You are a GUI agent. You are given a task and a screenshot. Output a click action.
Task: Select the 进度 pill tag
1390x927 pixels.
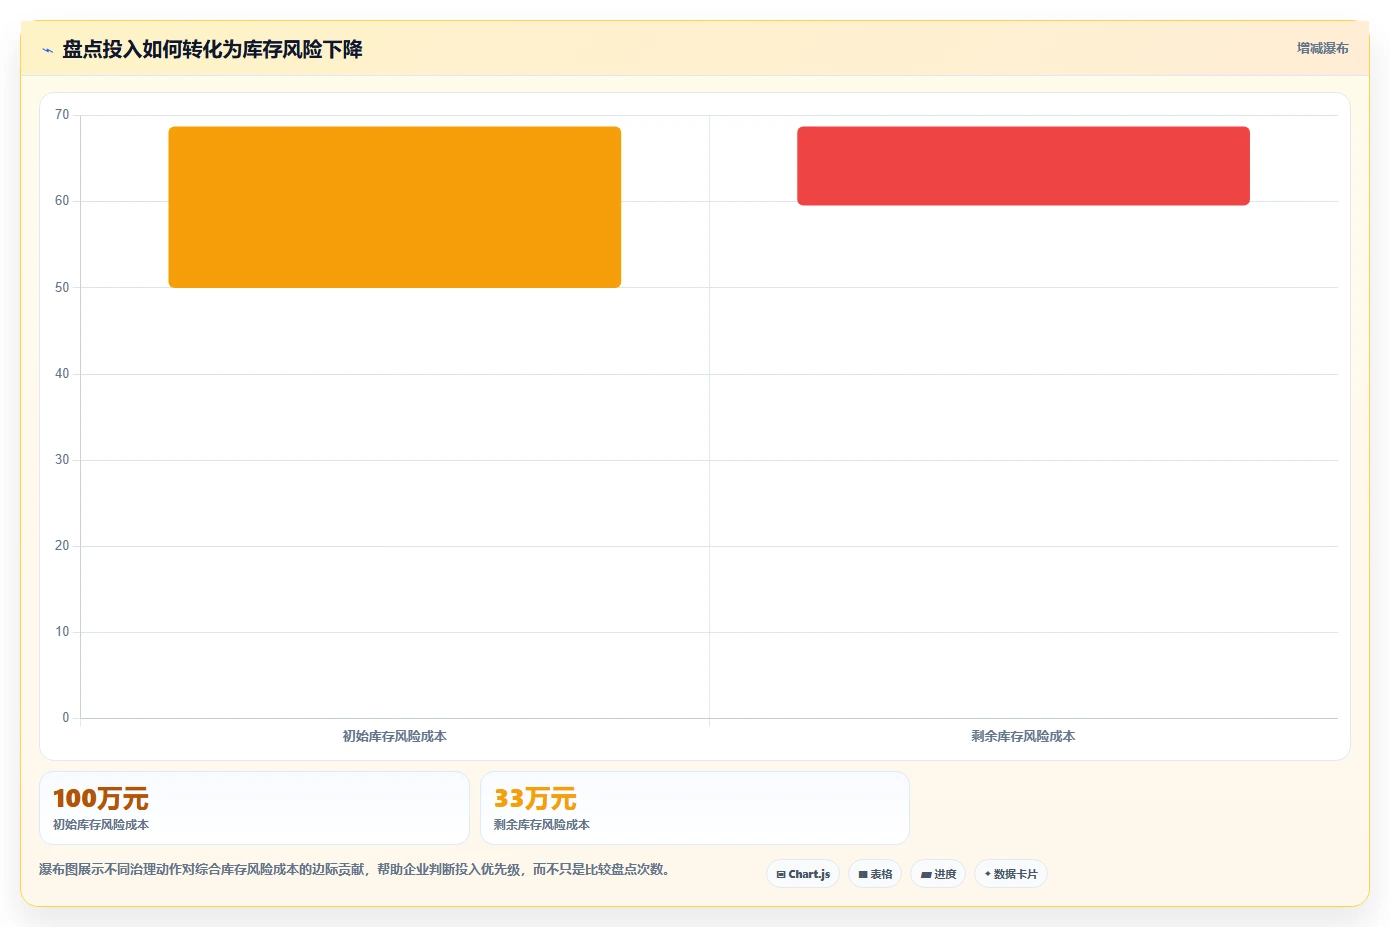[938, 874]
